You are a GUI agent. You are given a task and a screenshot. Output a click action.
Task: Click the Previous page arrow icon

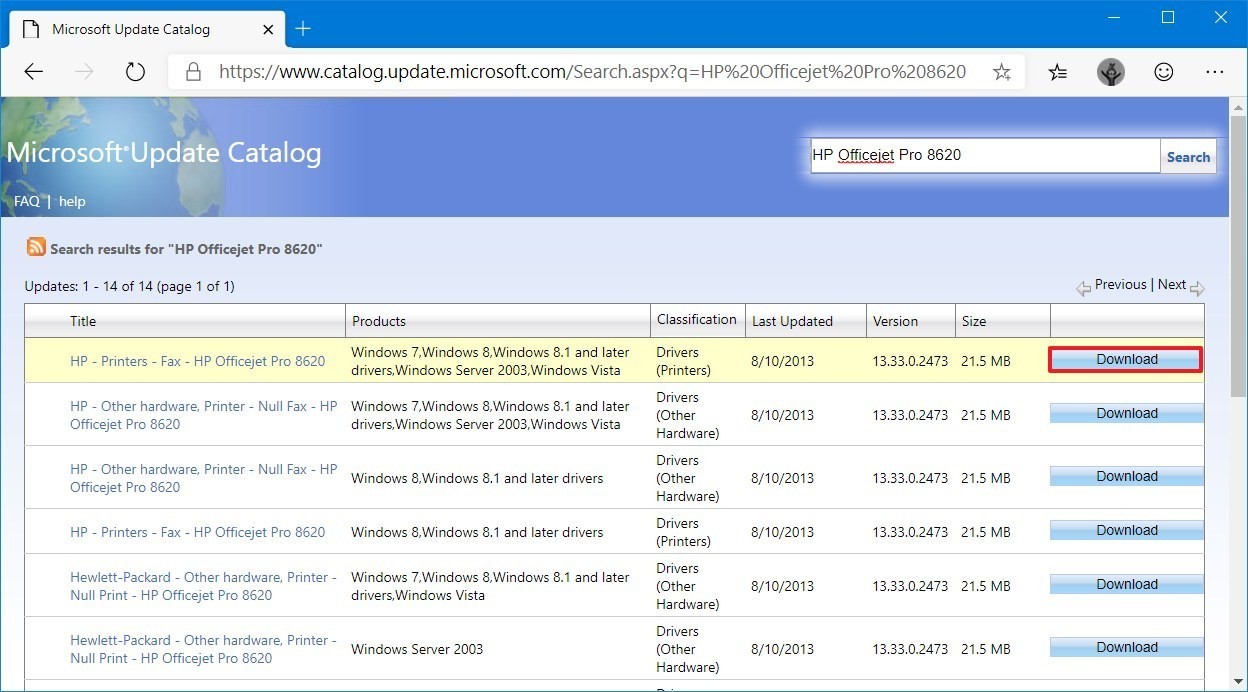1083,288
